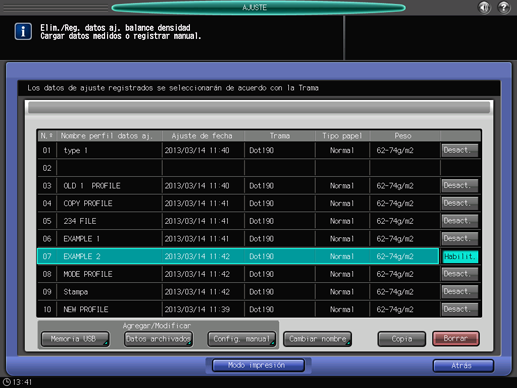The width and height of the screenshot is (517, 388).
Task: Select row 06 EXAMPLE 1
Action: click(238, 239)
